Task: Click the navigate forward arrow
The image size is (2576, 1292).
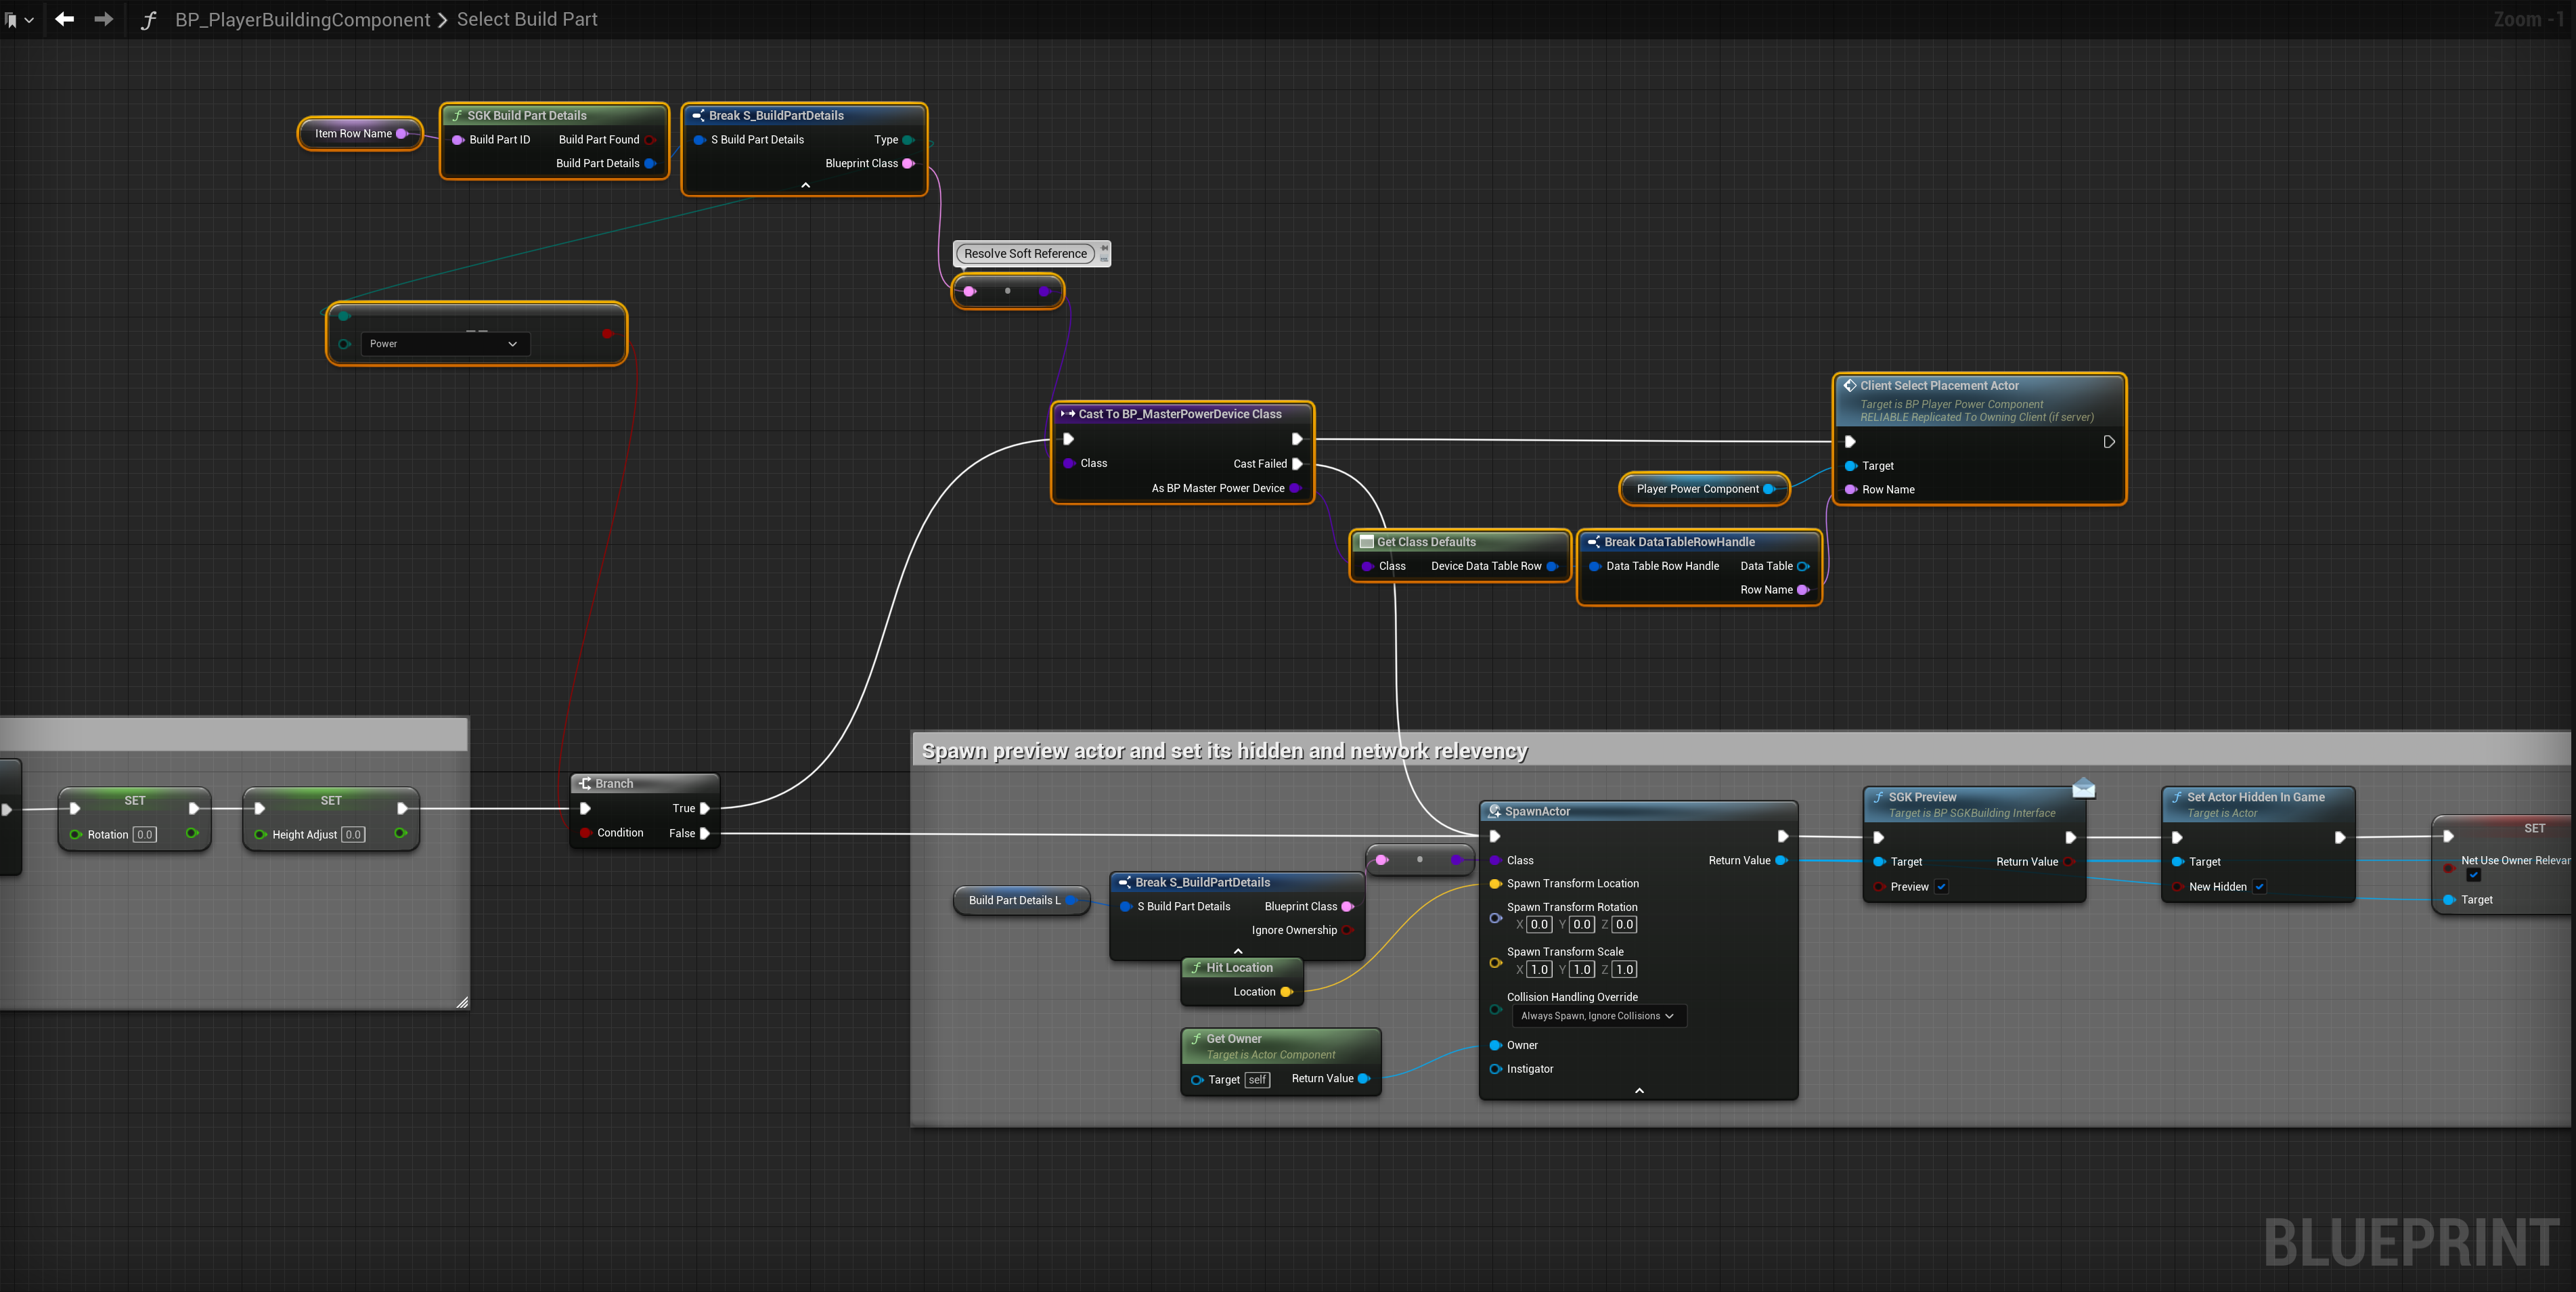Action: point(103,19)
